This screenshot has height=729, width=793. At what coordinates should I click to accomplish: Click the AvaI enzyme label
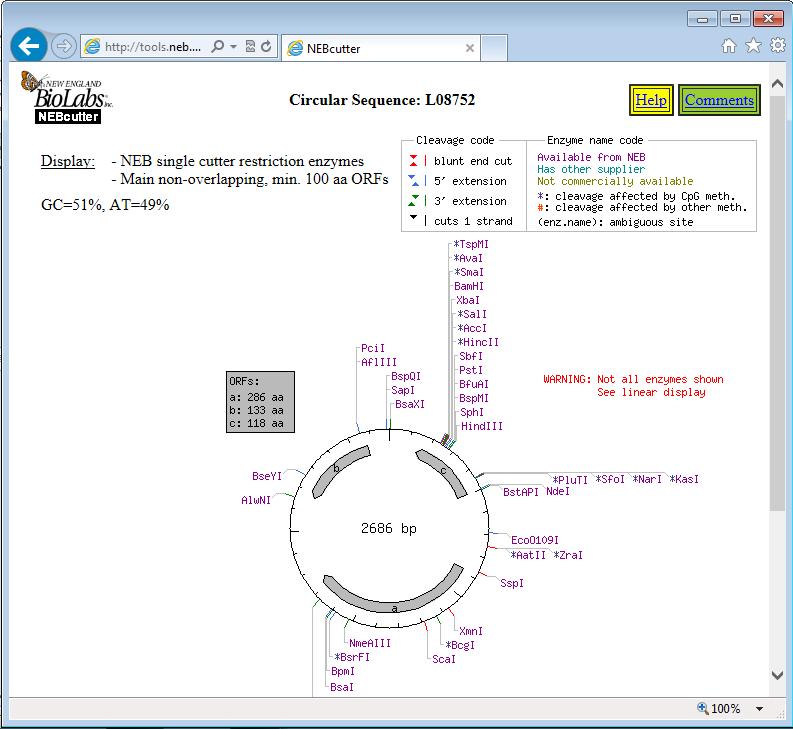[468, 259]
